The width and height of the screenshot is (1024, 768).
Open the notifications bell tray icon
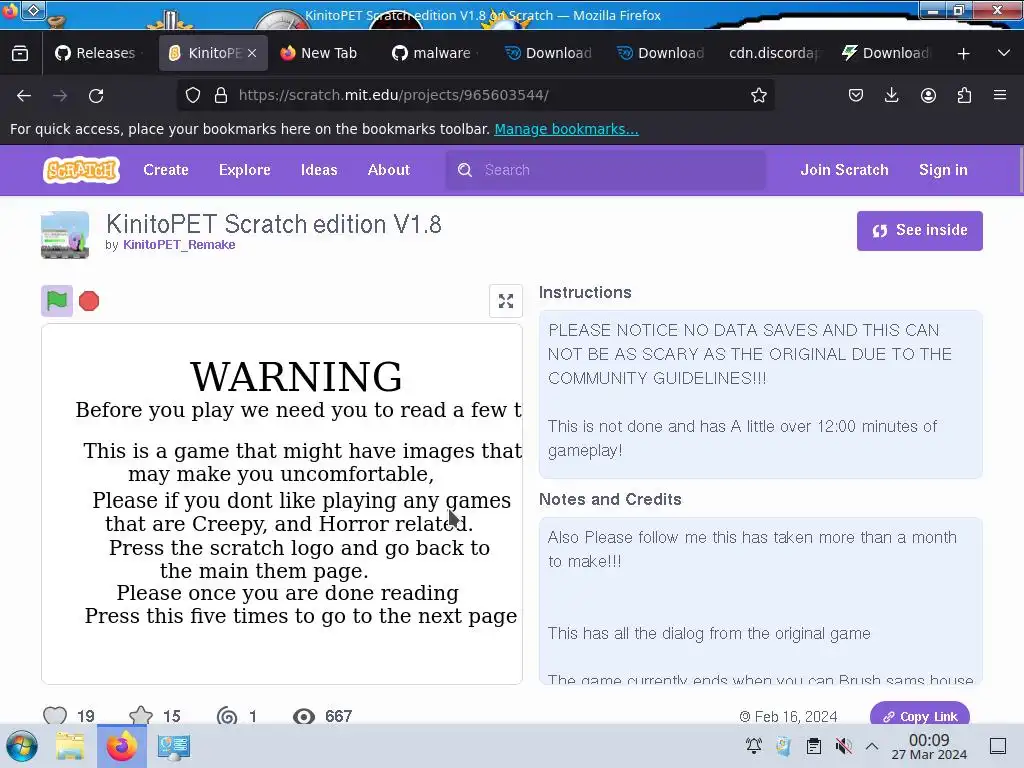click(x=754, y=745)
